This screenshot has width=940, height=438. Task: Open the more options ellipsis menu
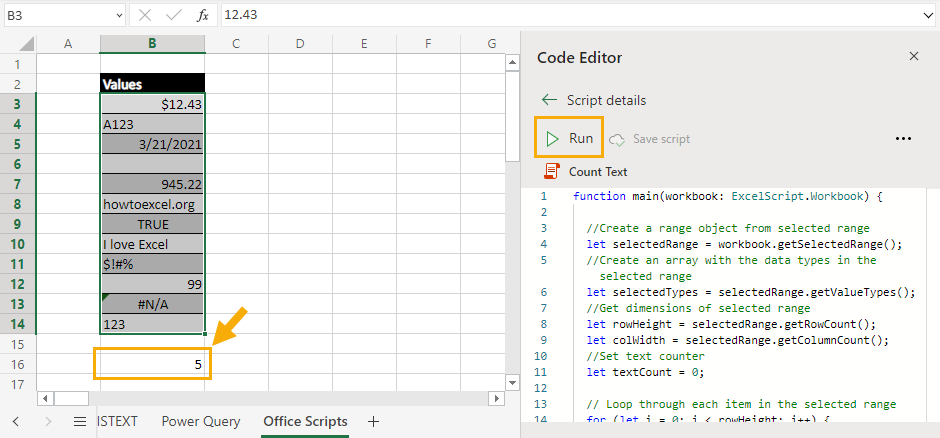coord(903,139)
